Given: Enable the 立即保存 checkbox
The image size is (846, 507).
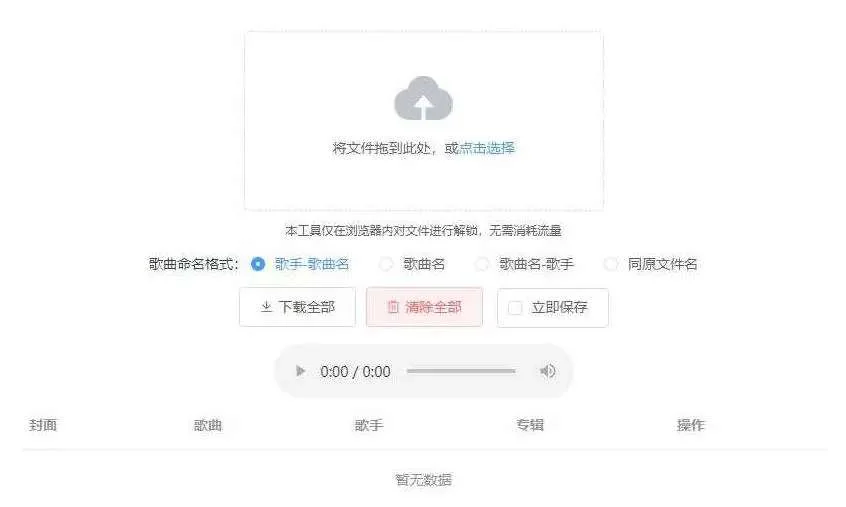Looking at the screenshot, I should pyautogui.click(x=515, y=307).
